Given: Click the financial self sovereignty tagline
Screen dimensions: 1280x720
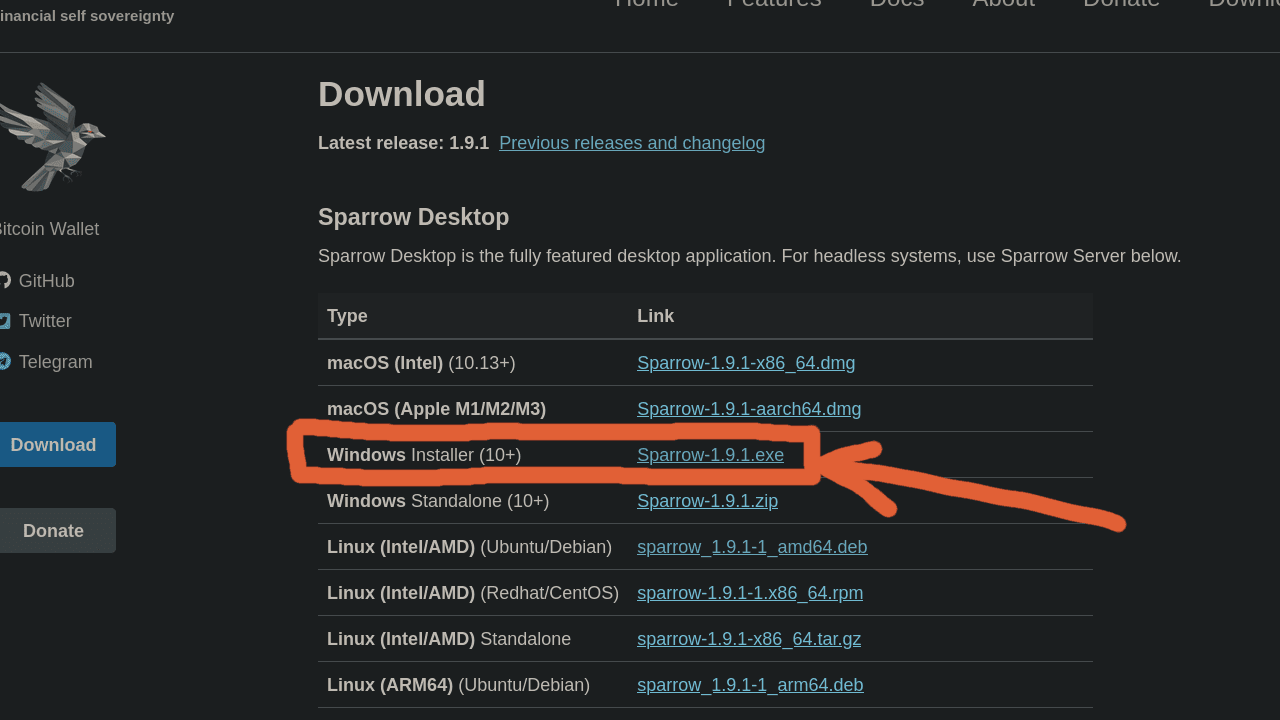Looking at the screenshot, I should point(87,16).
